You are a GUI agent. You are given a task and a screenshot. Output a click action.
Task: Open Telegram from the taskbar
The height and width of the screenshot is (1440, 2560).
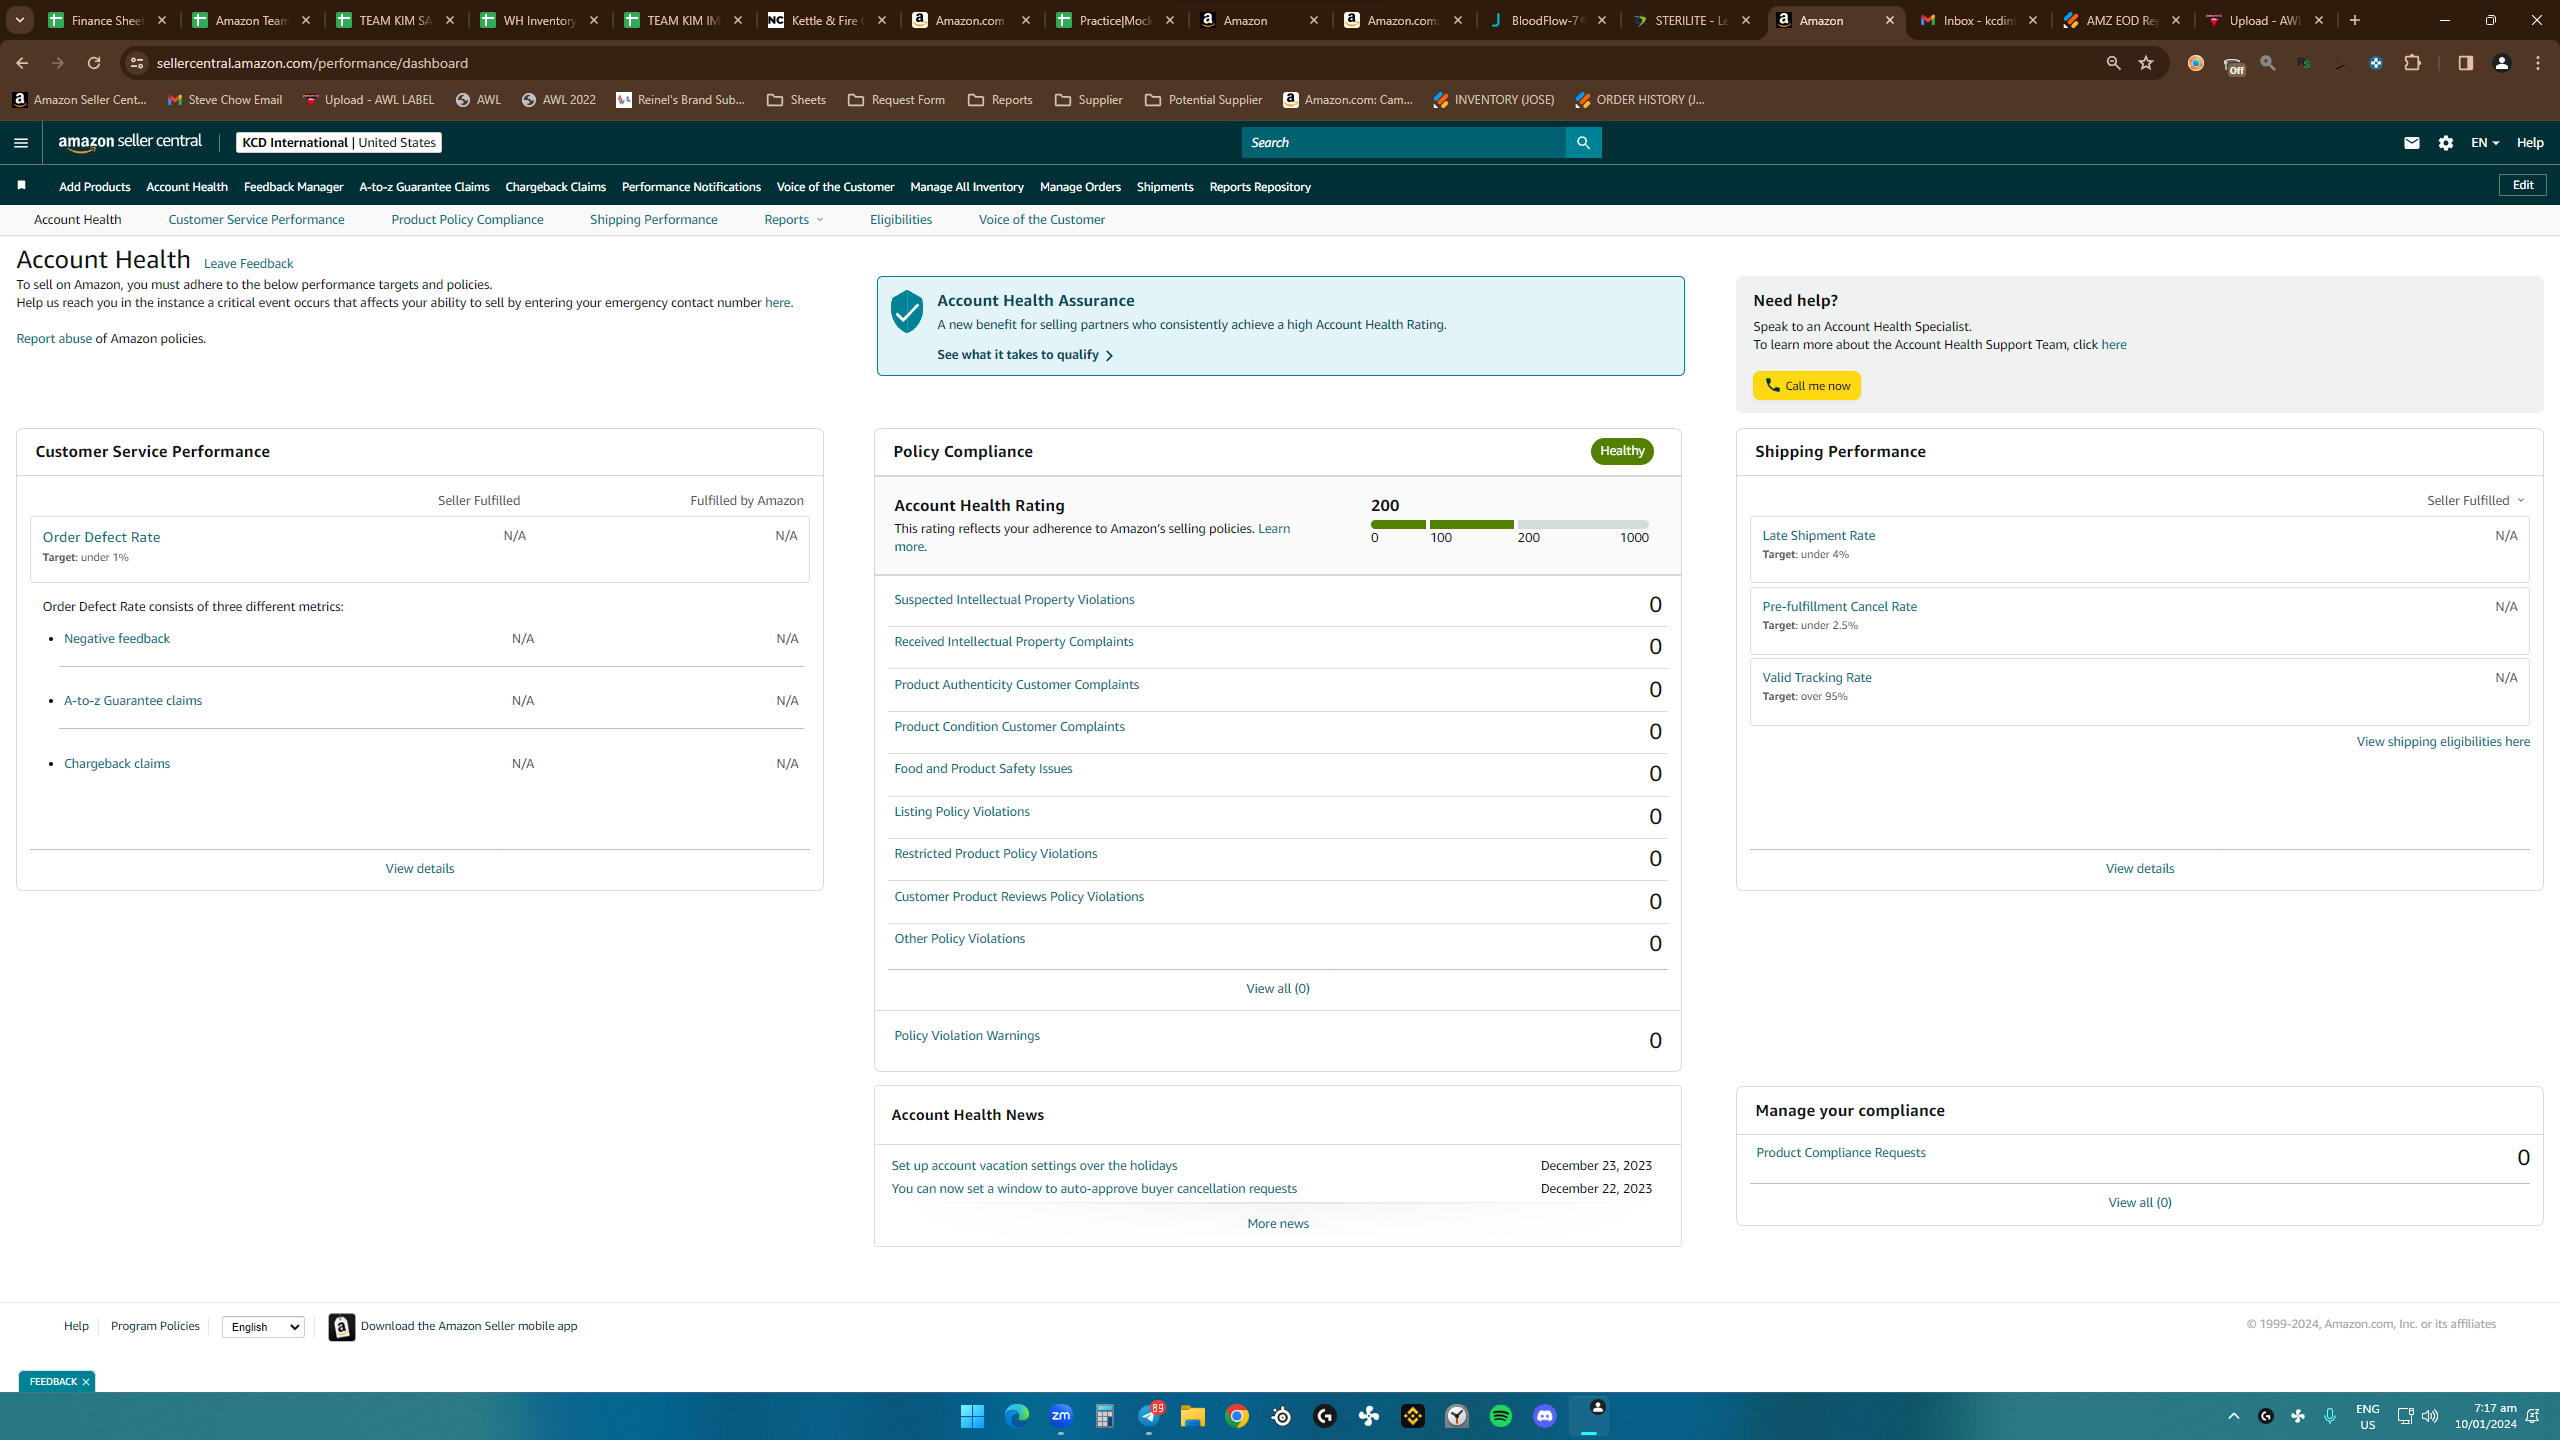(x=1149, y=1416)
